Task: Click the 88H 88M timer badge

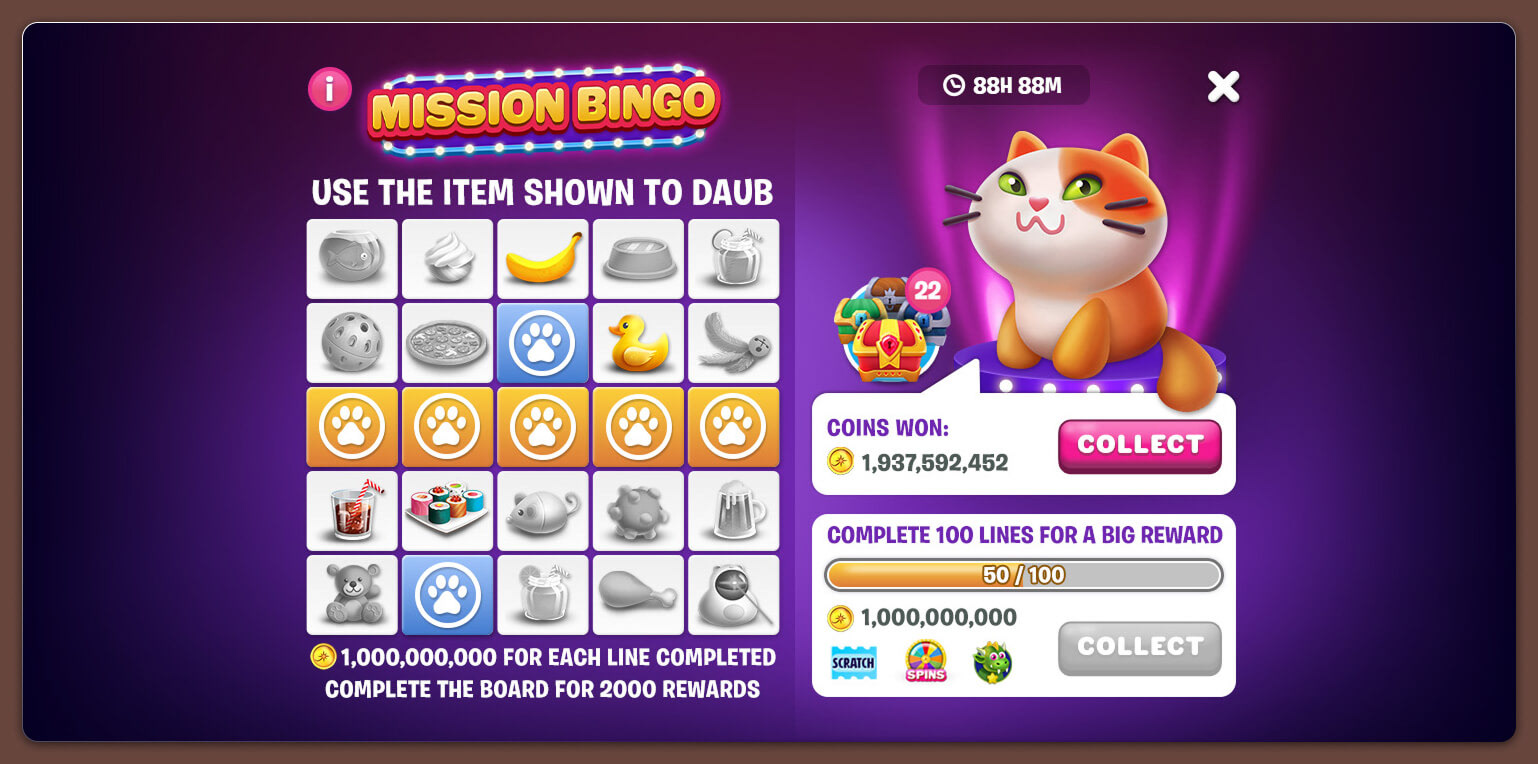Action: 1003,85
